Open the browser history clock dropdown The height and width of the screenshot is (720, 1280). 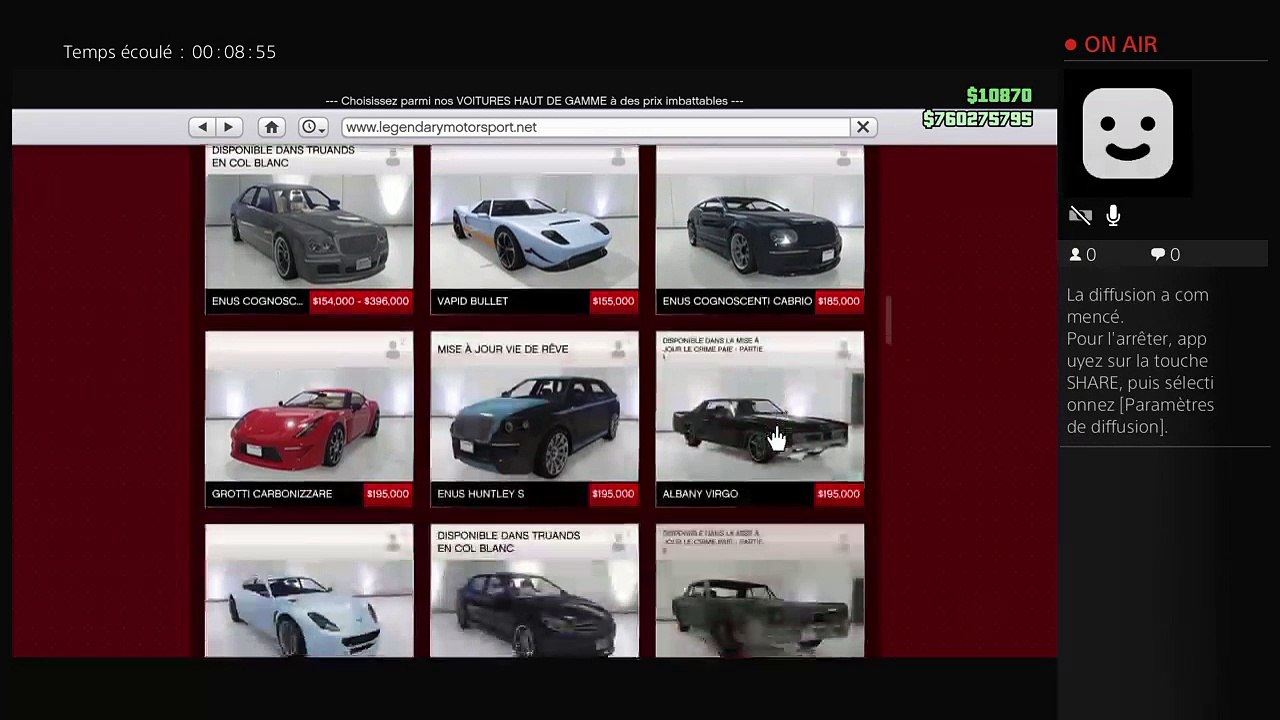click(313, 127)
